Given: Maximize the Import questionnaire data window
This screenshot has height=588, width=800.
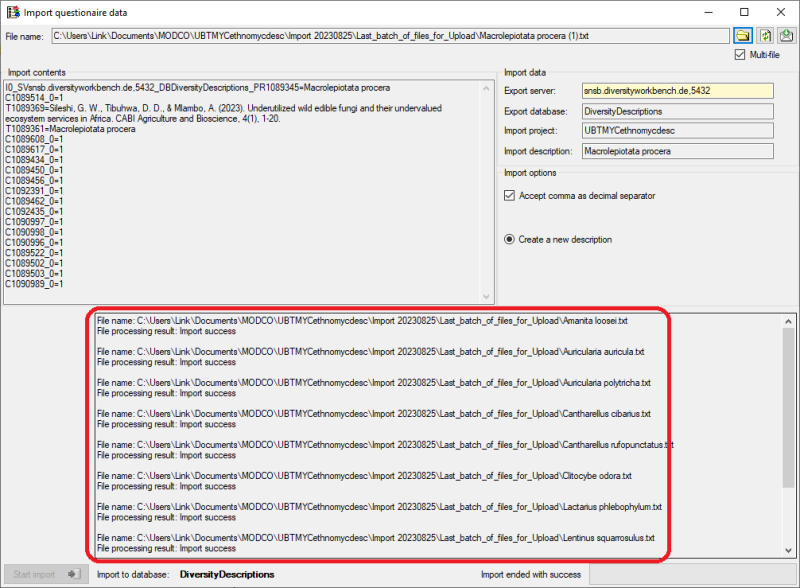Looking at the screenshot, I should tap(744, 12).
